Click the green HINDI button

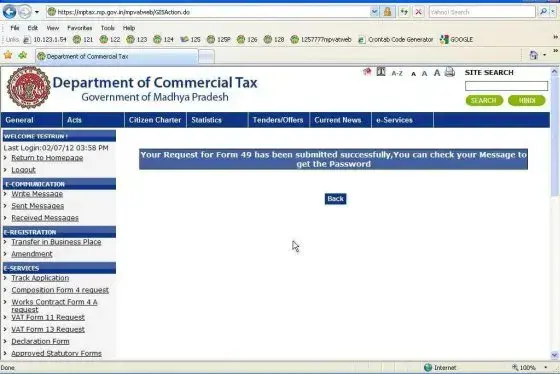527,100
